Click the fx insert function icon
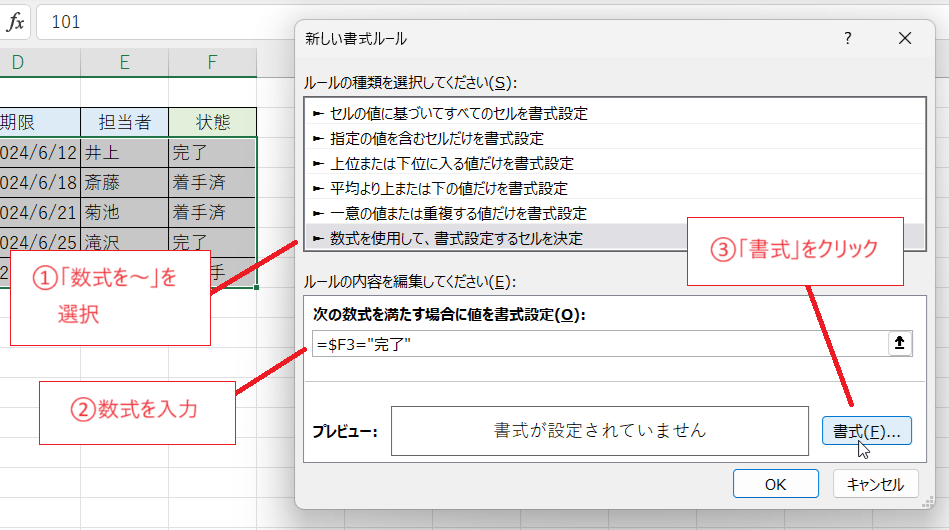This screenshot has height=530, width=949. click(16, 22)
